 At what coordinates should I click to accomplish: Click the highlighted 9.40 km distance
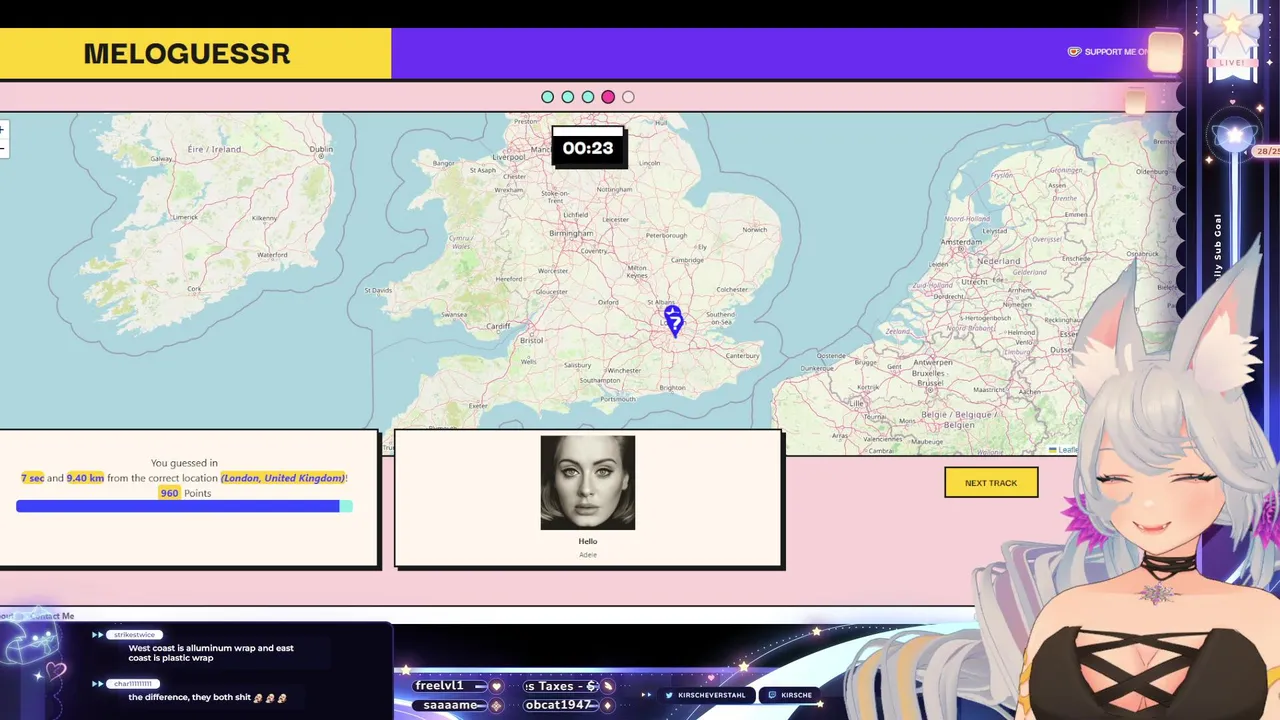(x=85, y=478)
